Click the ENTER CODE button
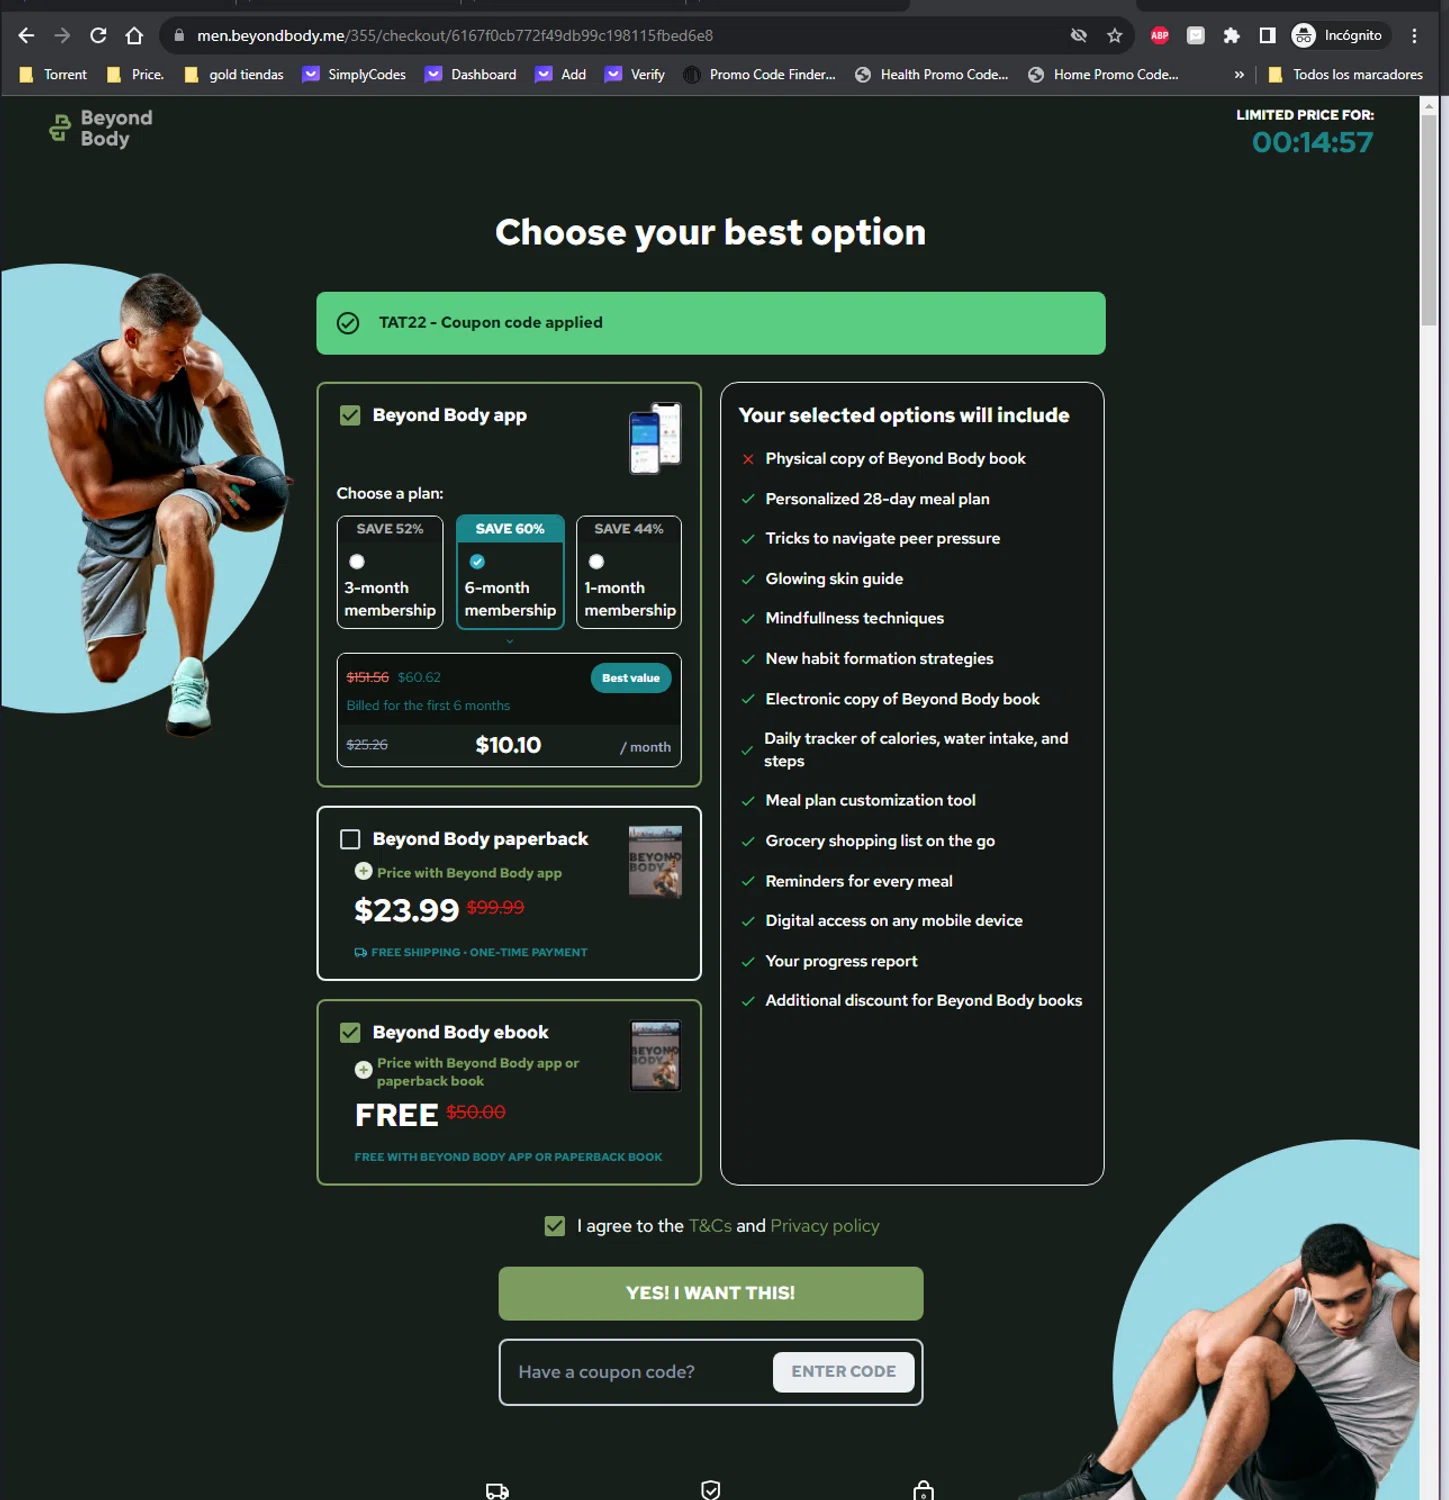The height and width of the screenshot is (1500, 1449). (x=843, y=1372)
